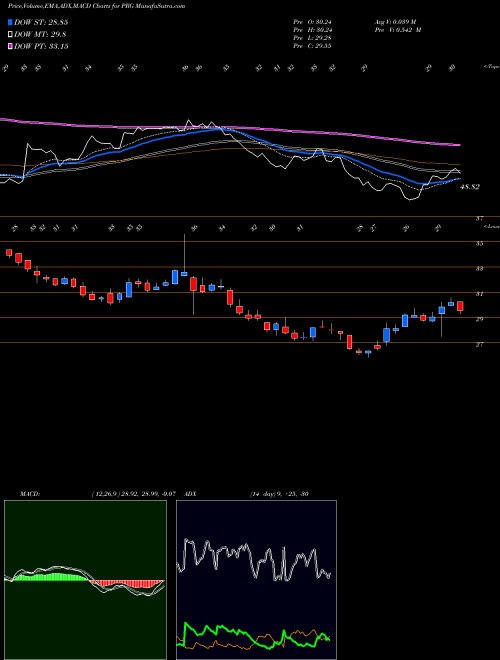The width and height of the screenshot is (500, 660).
Task: Click the ADX (14 day) values text
Action: [279, 494]
